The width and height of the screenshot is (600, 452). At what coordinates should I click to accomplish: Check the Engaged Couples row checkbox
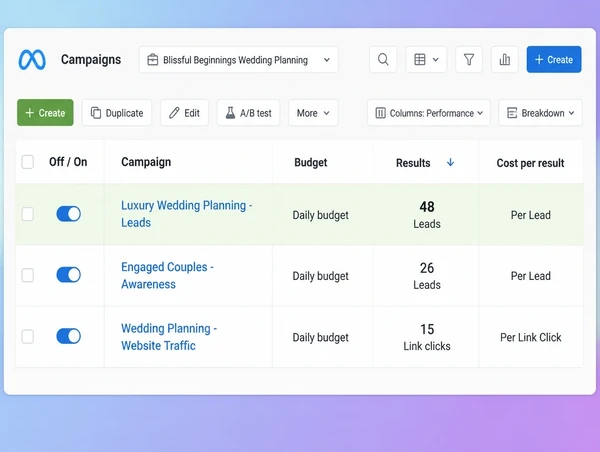click(x=28, y=275)
